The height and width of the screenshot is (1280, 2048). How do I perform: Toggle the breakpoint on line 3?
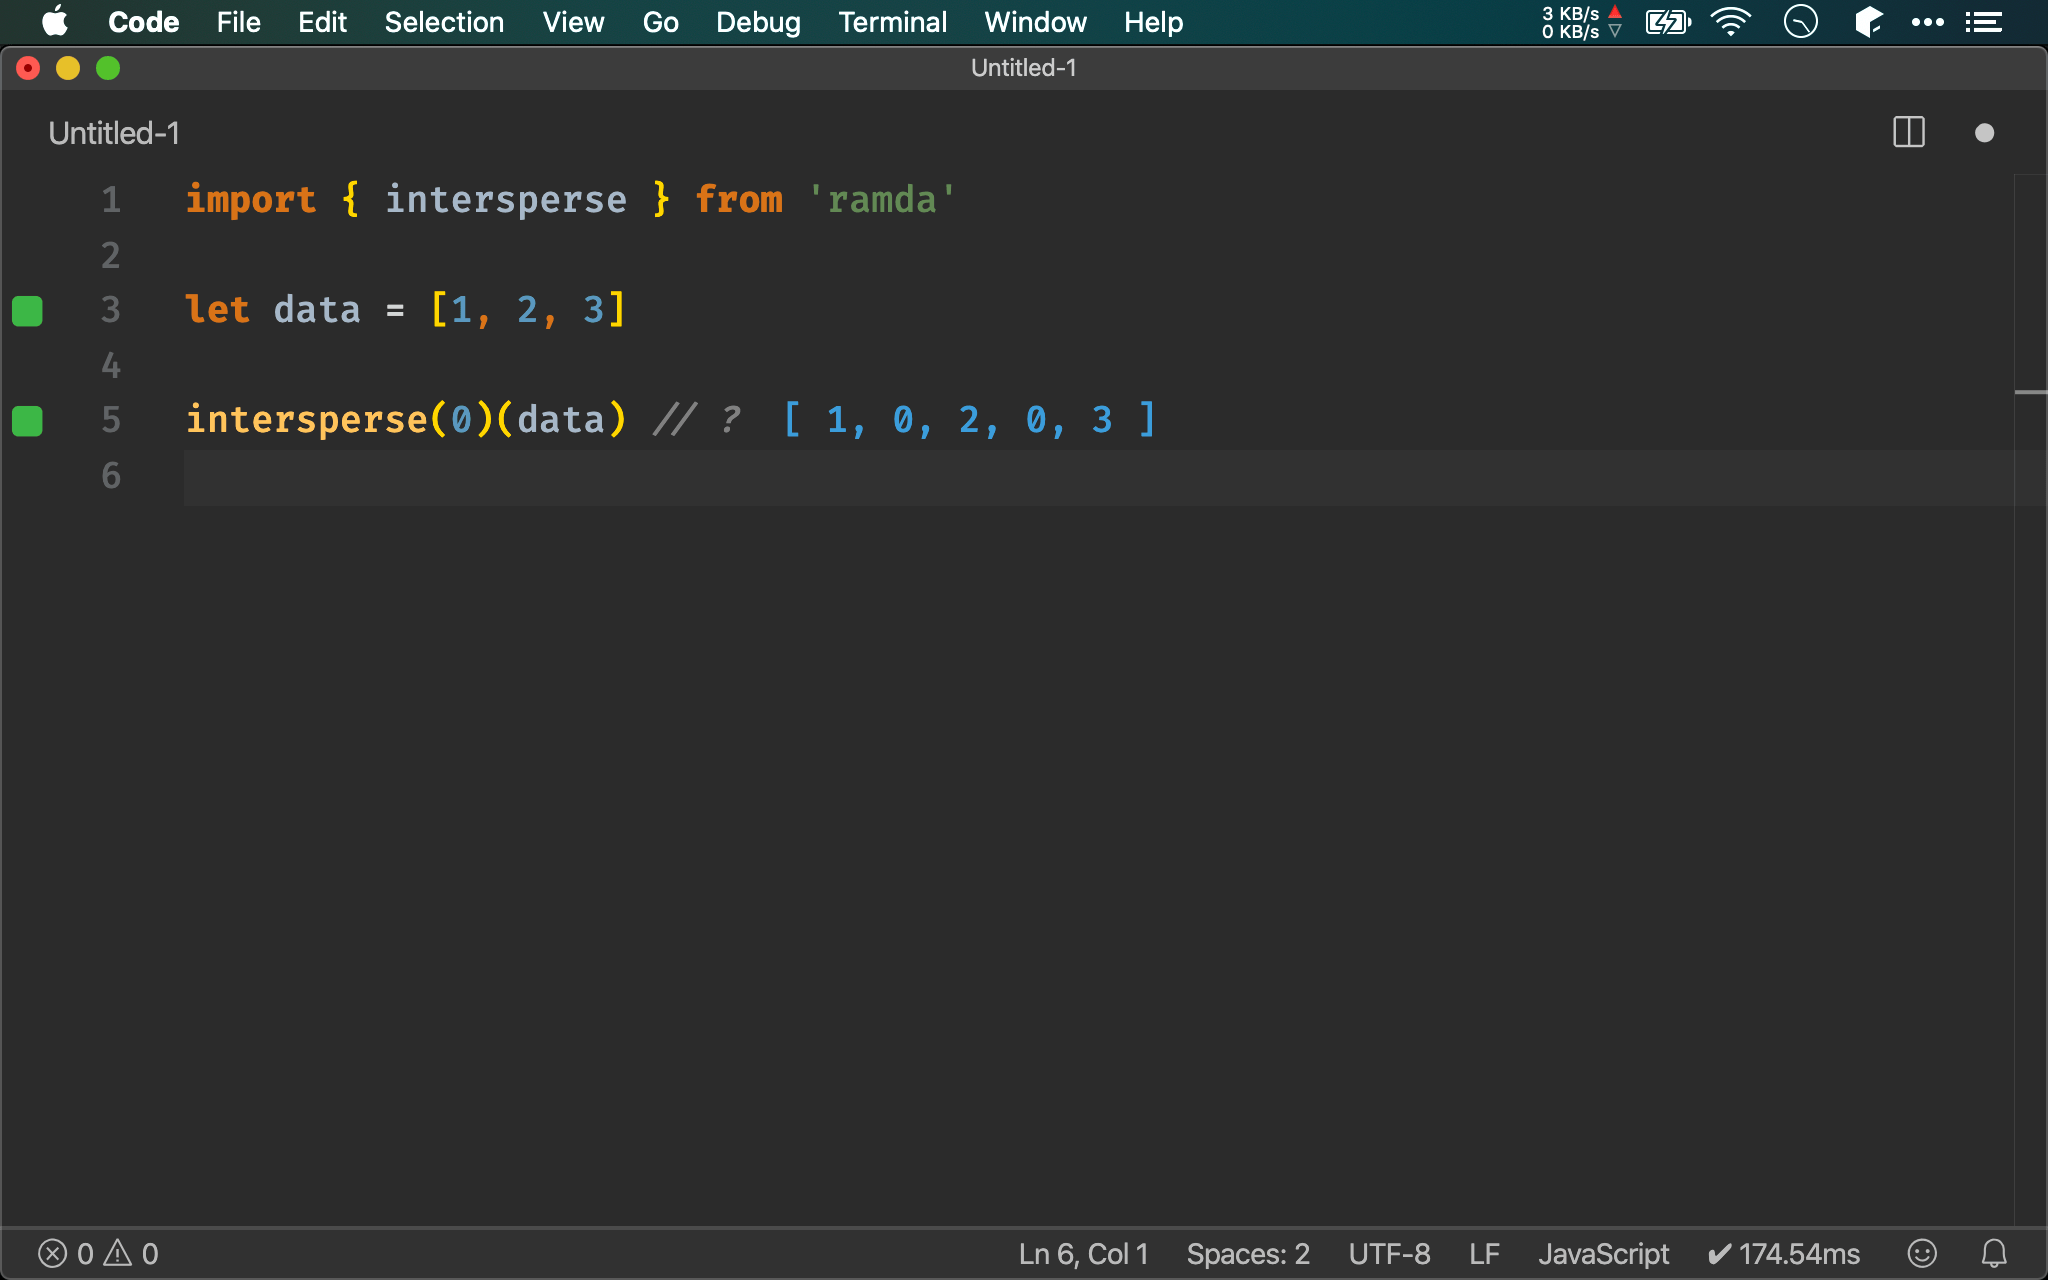tap(28, 310)
